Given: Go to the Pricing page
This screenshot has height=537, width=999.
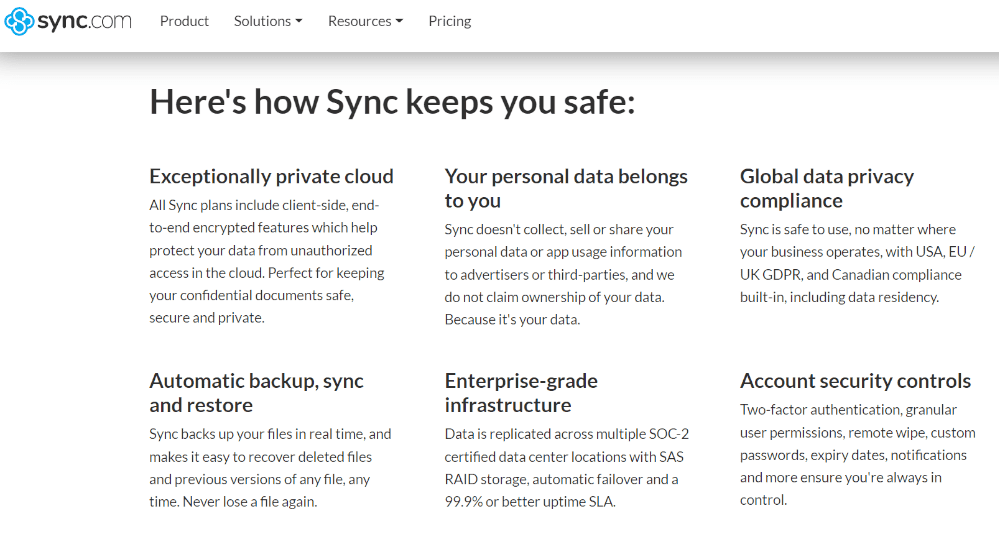Looking at the screenshot, I should click(x=450, y=21).
